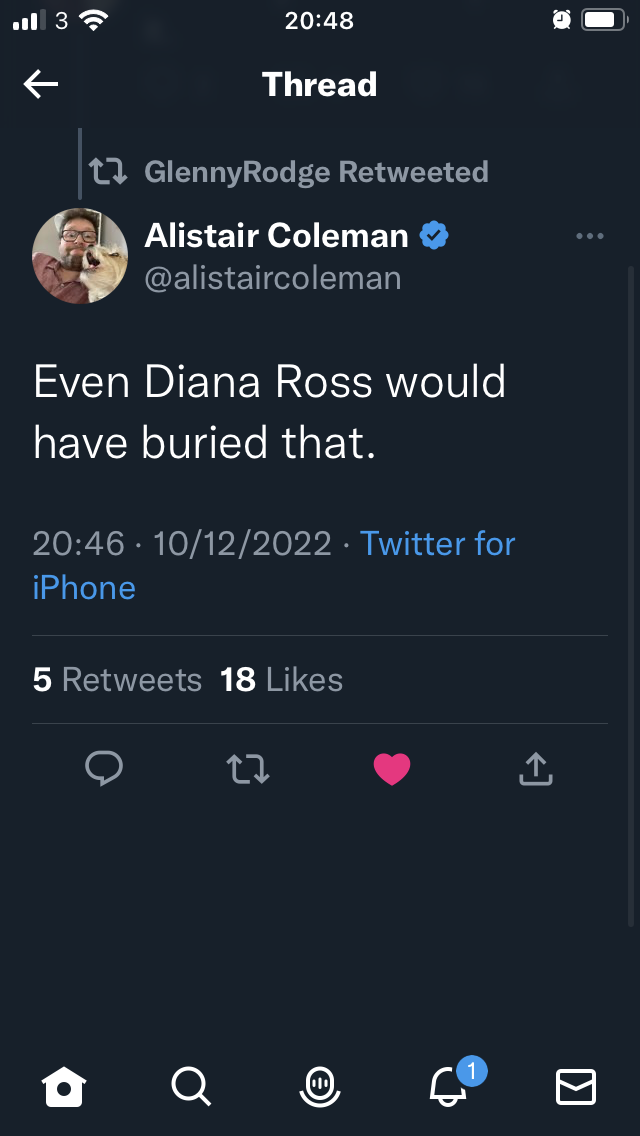Open Alistair Coleman's profile by name

[x=277, y=236]
